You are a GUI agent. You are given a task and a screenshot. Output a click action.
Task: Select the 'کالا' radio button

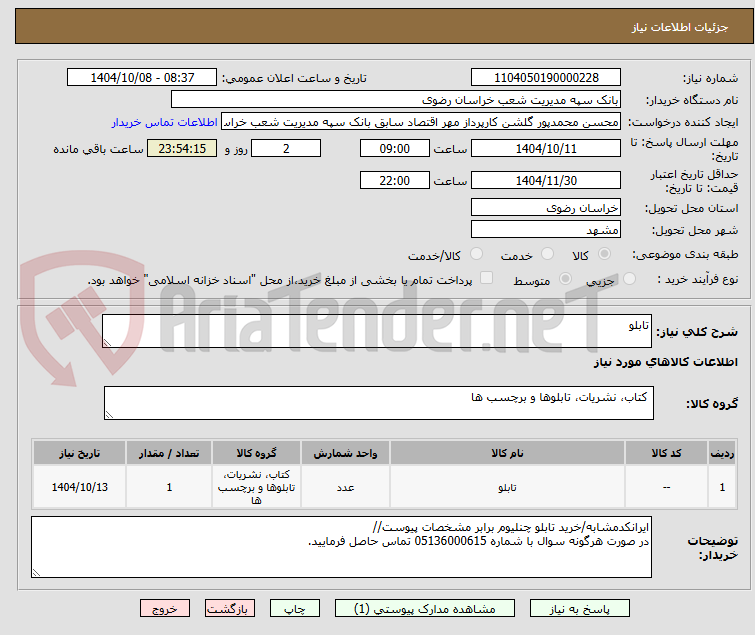[604, 254]
